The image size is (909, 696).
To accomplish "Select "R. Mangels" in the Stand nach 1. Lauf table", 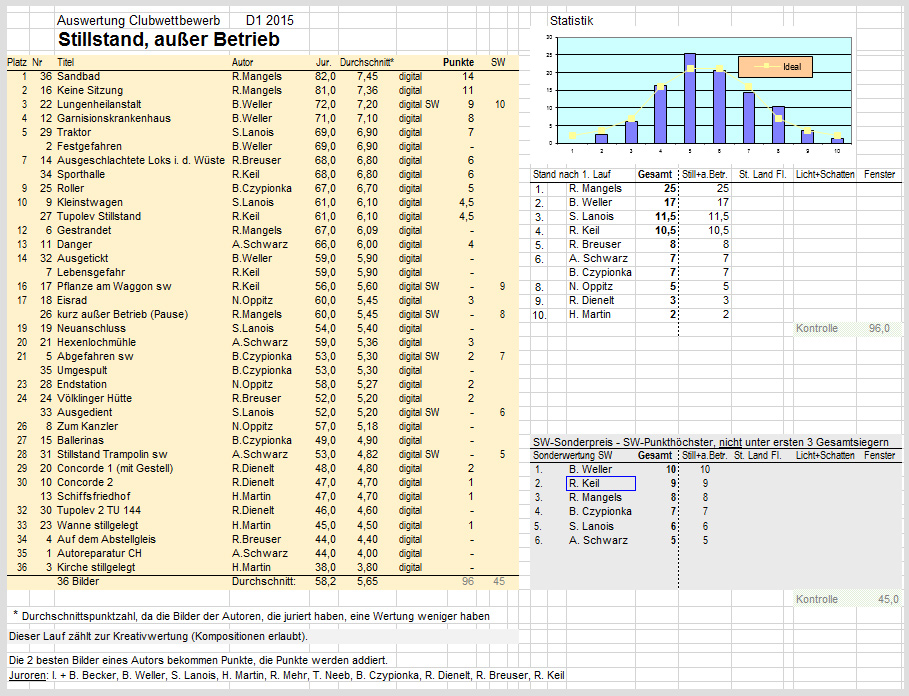I will tap(595, 188).
